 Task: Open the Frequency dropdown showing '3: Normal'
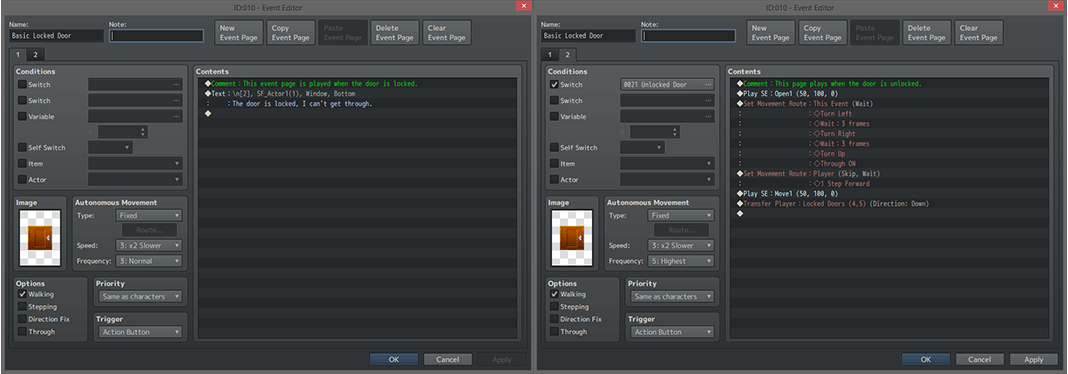(148, 261)
